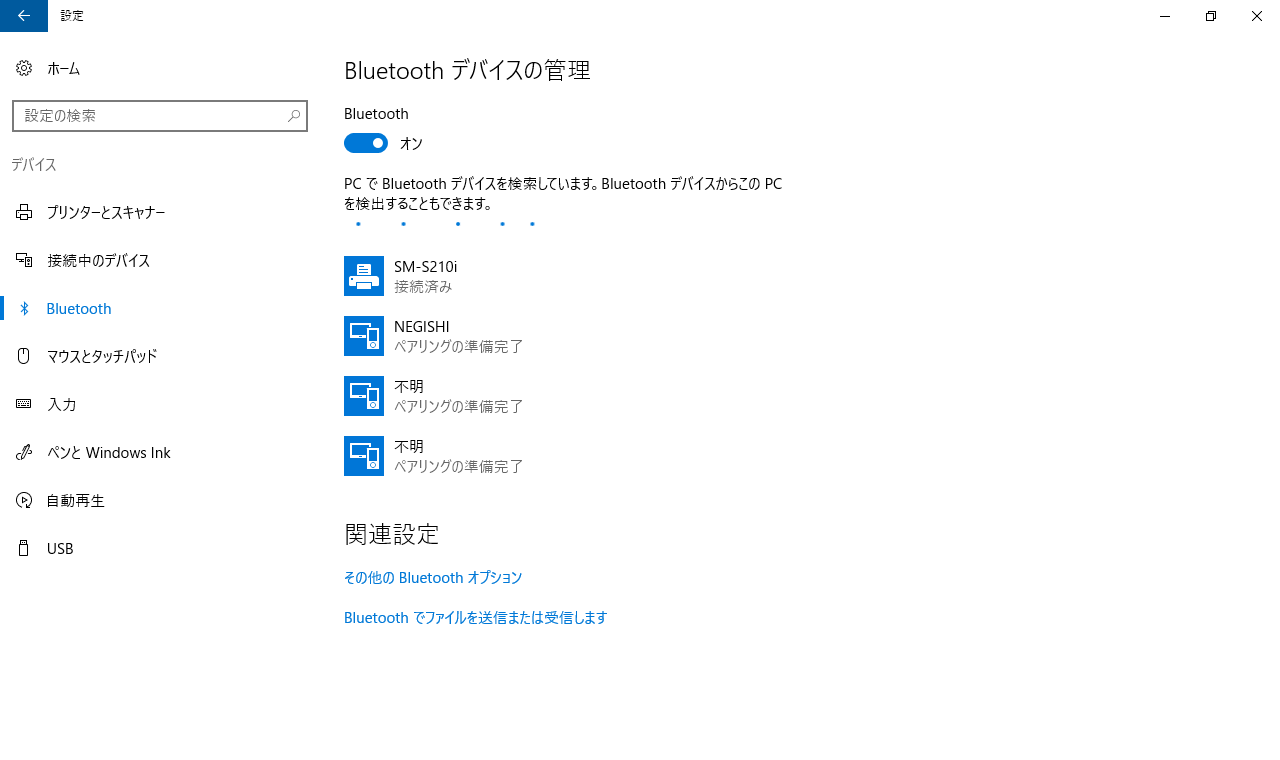Click the SM-S210i printer device icon
This screenshot has height=760, width=1280.
click(x=364, y=276)
